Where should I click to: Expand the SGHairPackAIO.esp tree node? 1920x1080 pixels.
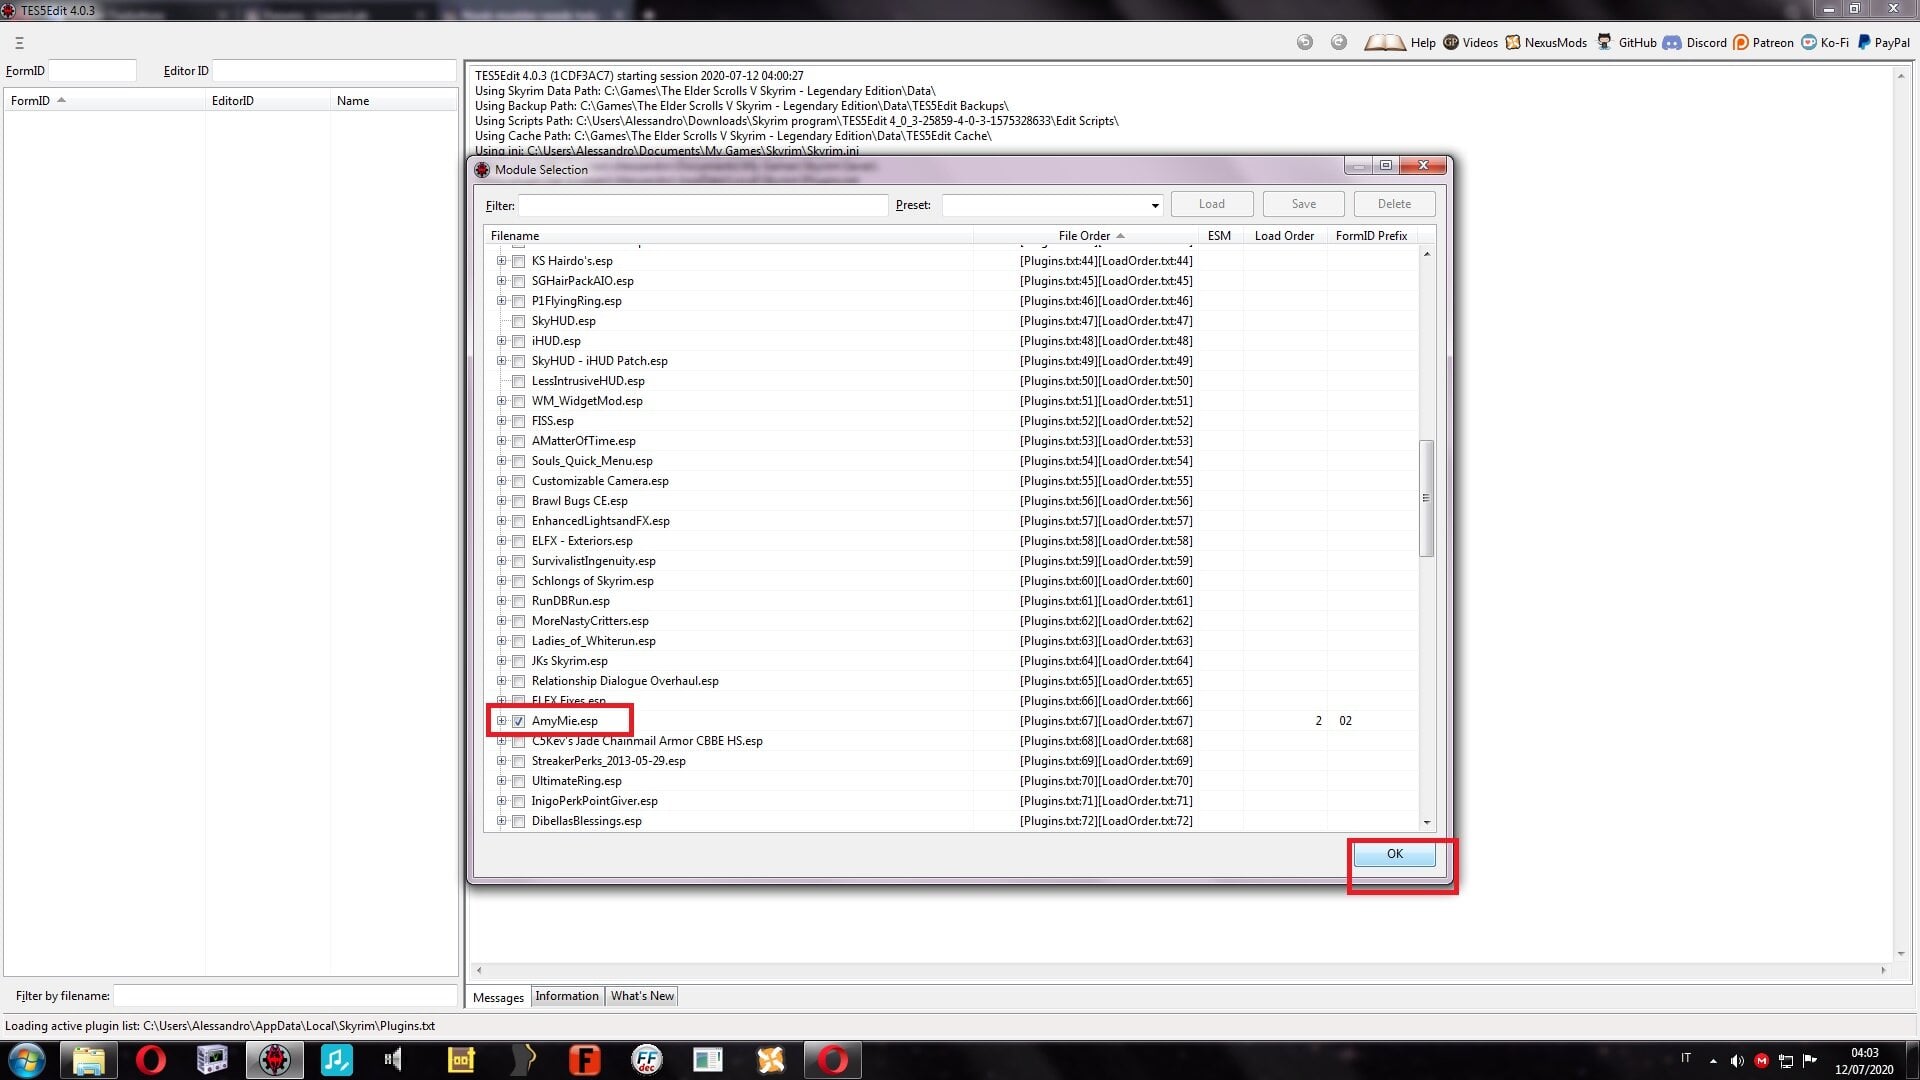click(501, 281)
